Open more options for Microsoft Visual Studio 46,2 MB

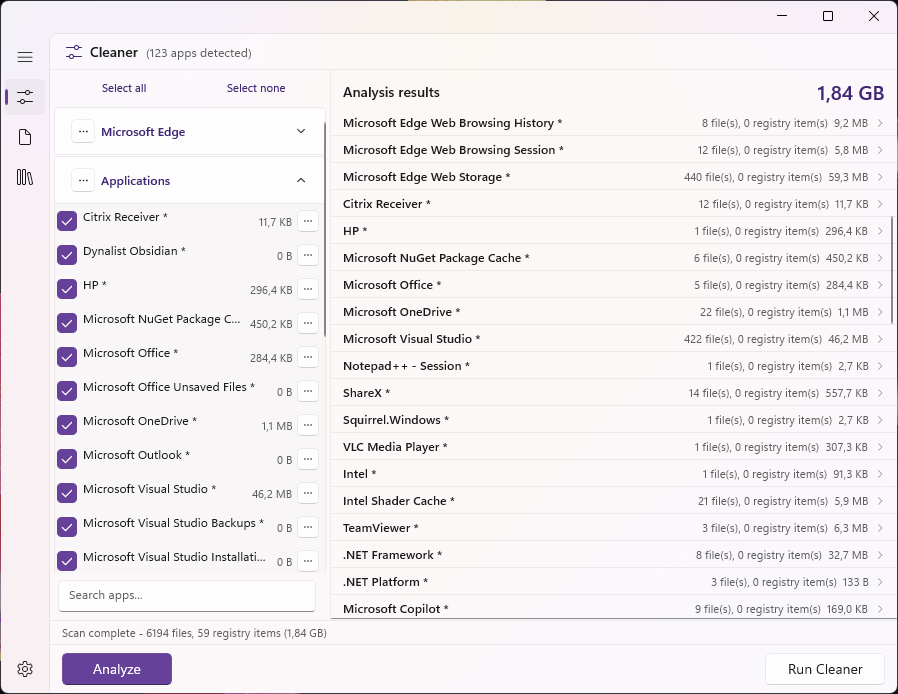pos(308,493)
